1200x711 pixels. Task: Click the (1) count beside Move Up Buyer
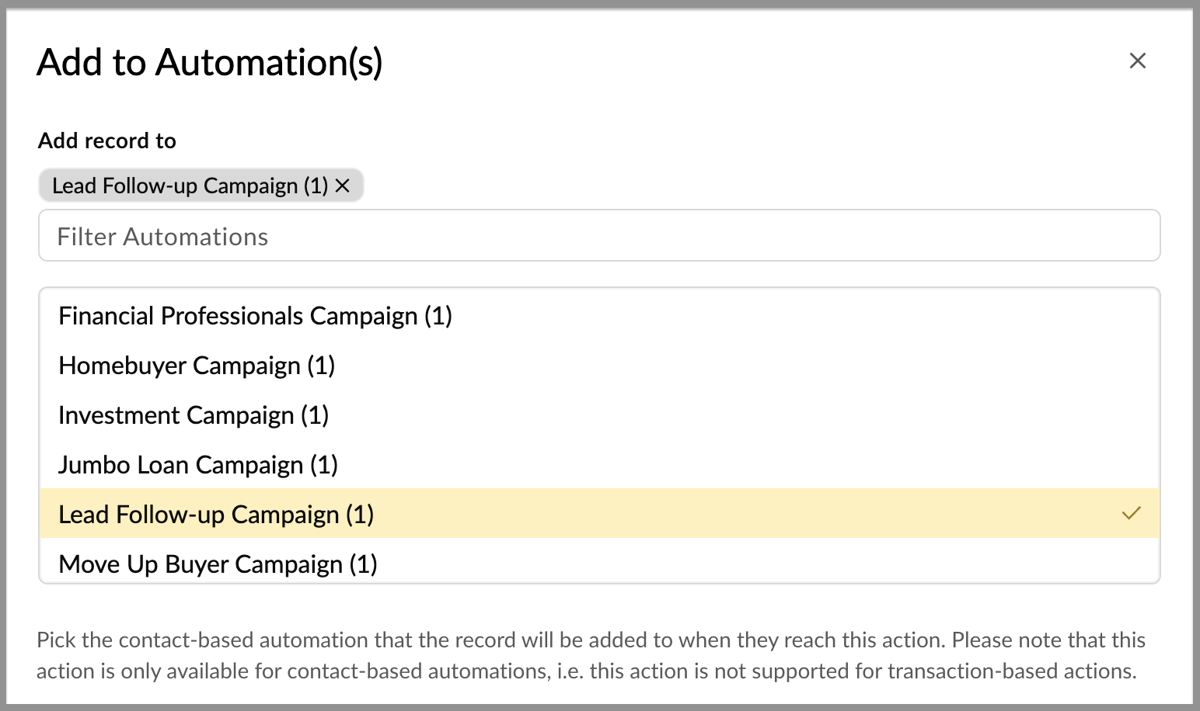pos(363,564)
